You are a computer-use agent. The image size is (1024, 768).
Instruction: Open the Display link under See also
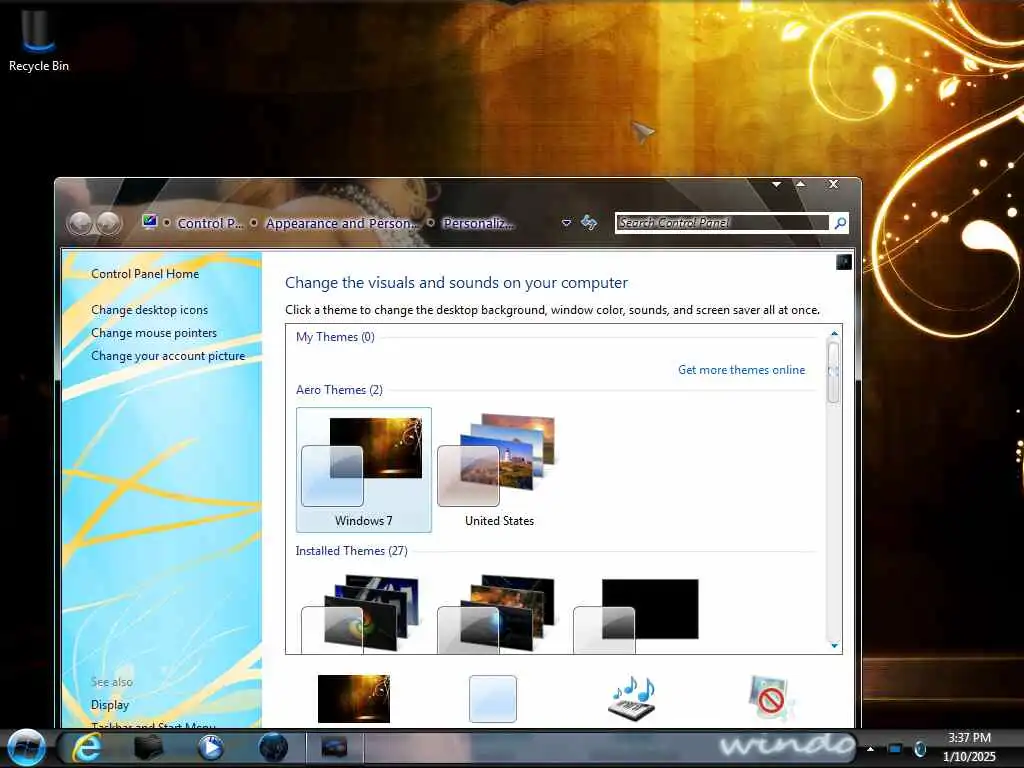(x=110, y=705)
